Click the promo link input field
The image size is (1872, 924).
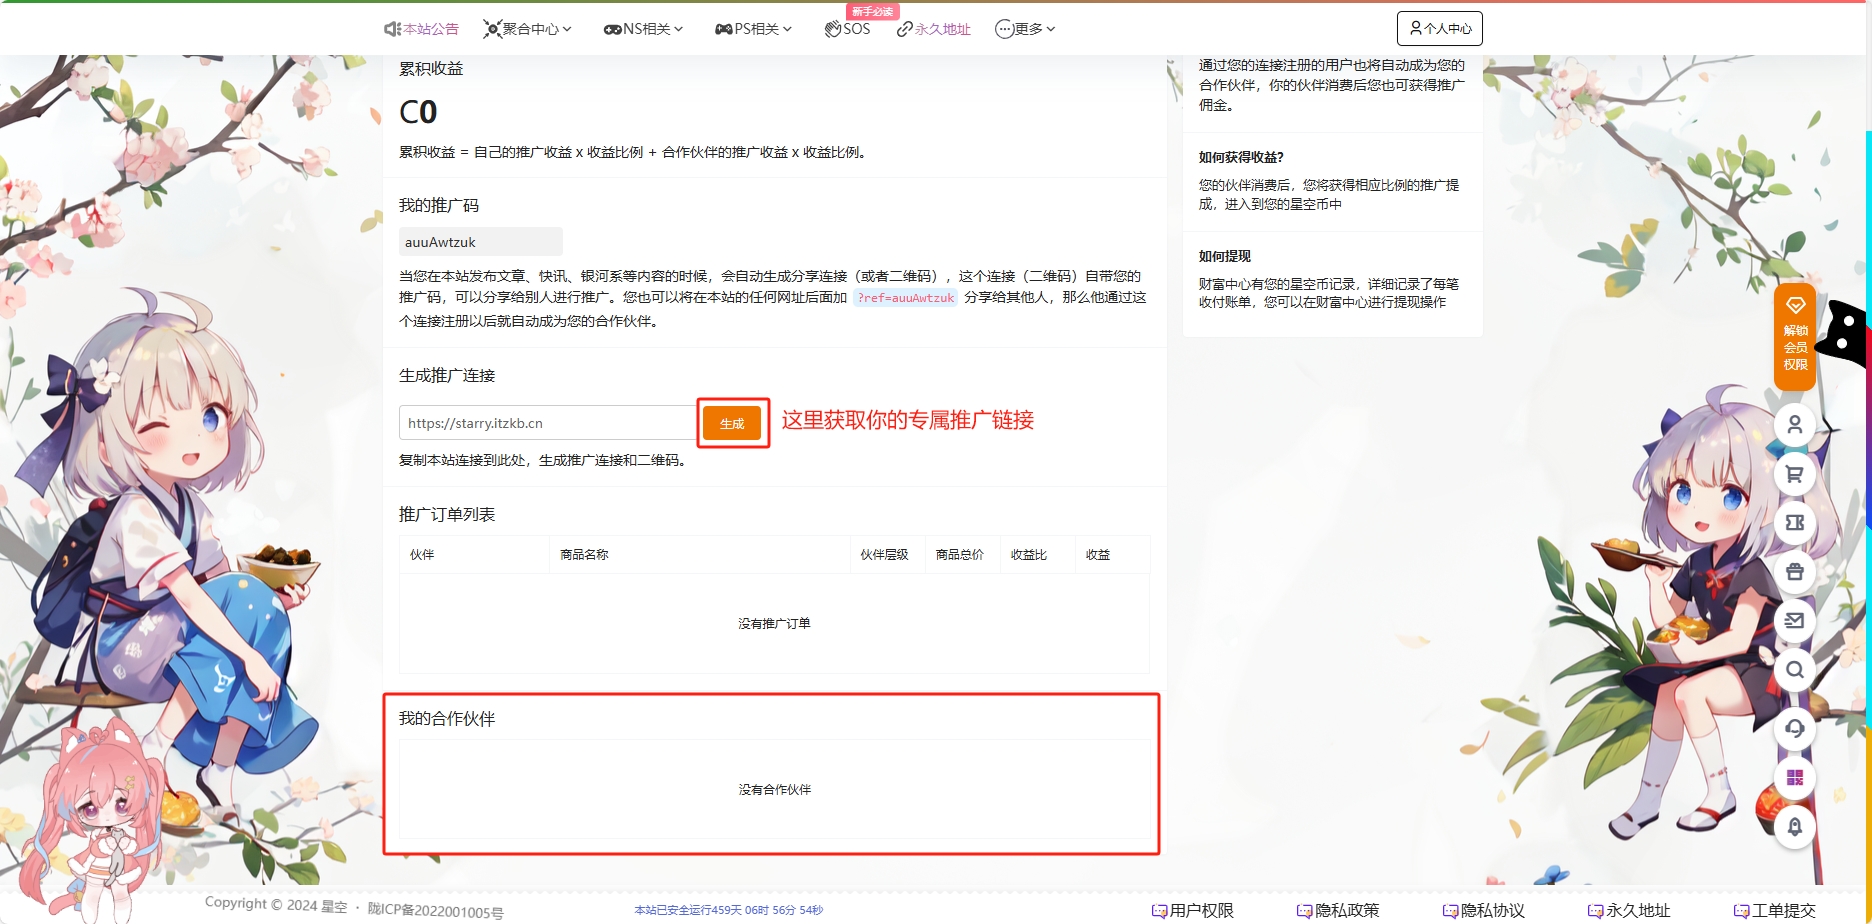[545, 422]
